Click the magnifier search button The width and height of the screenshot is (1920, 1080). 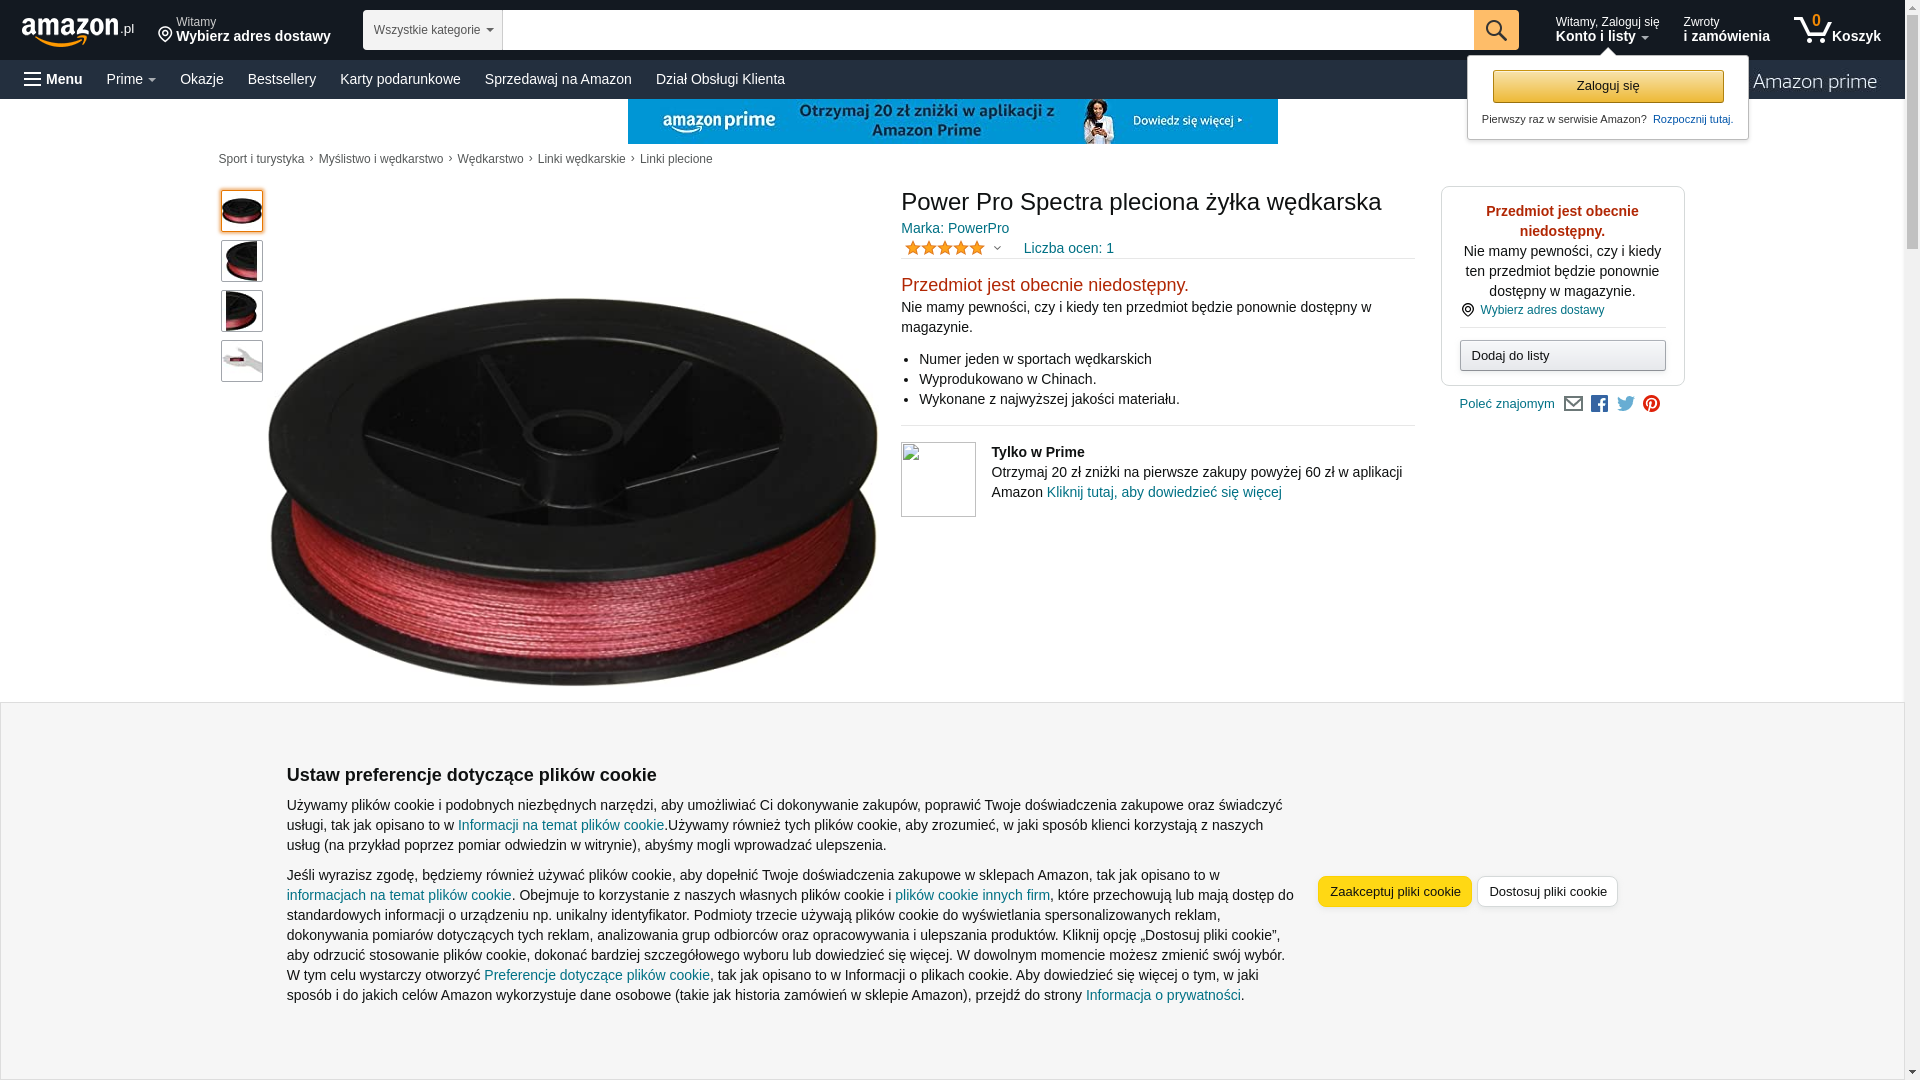click(1496, 30)
